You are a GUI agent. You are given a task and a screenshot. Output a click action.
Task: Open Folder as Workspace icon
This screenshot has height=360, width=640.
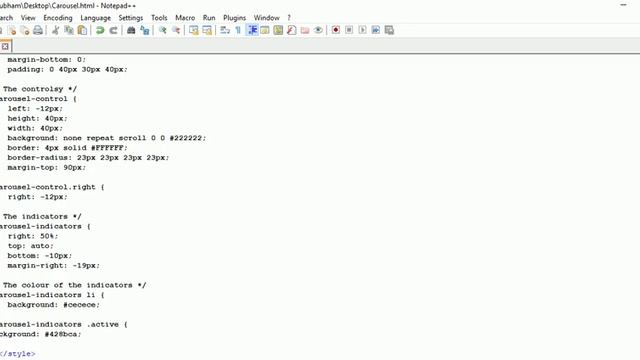pyautogui.click(x=305, y=30)
